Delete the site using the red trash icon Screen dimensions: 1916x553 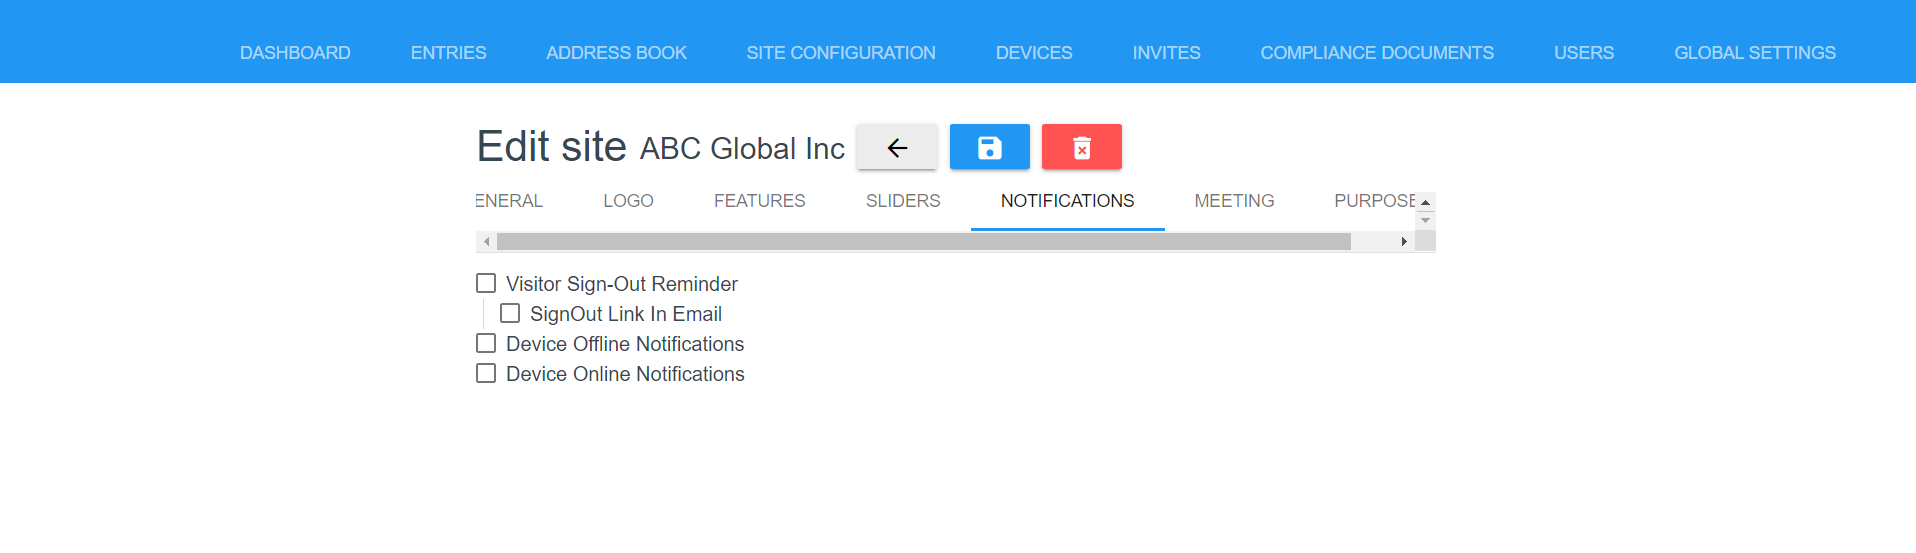(1081, 147)
